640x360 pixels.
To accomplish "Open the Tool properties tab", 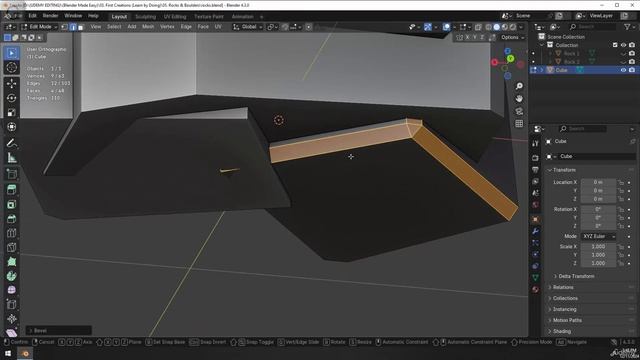I will [x=536, y=143].
